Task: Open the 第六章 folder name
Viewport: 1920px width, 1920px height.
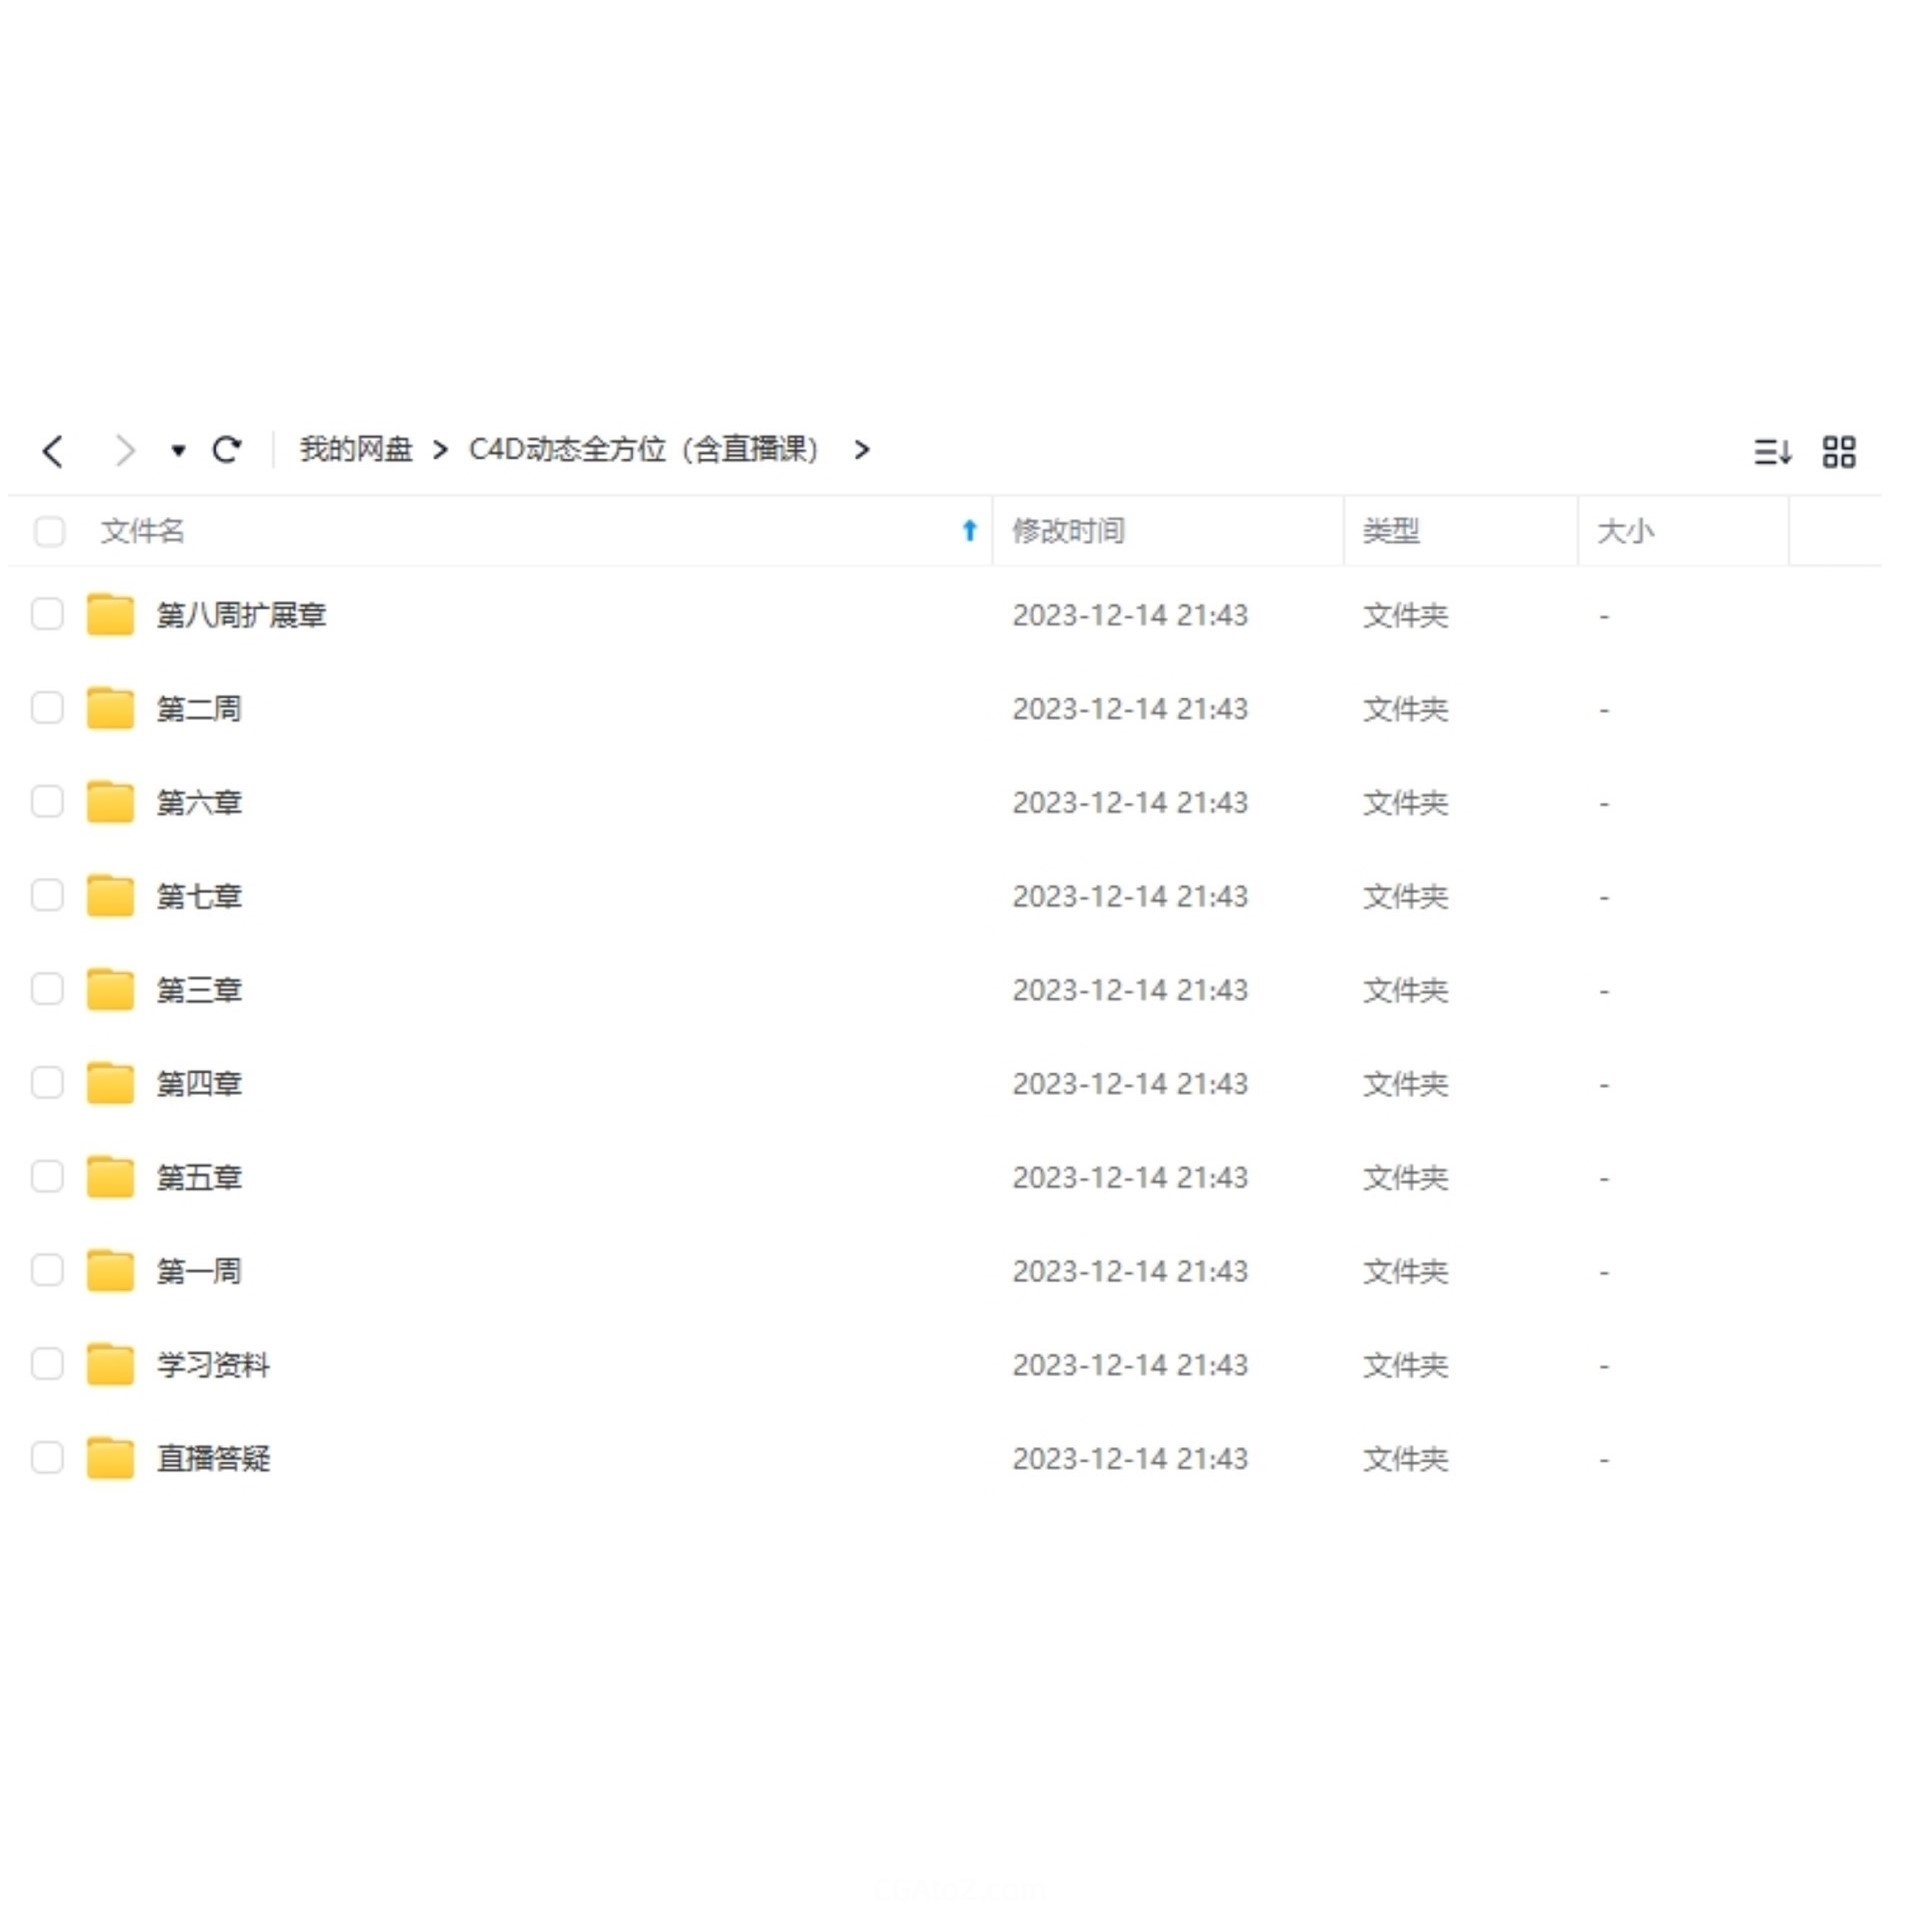Action: tap(199, 802)
